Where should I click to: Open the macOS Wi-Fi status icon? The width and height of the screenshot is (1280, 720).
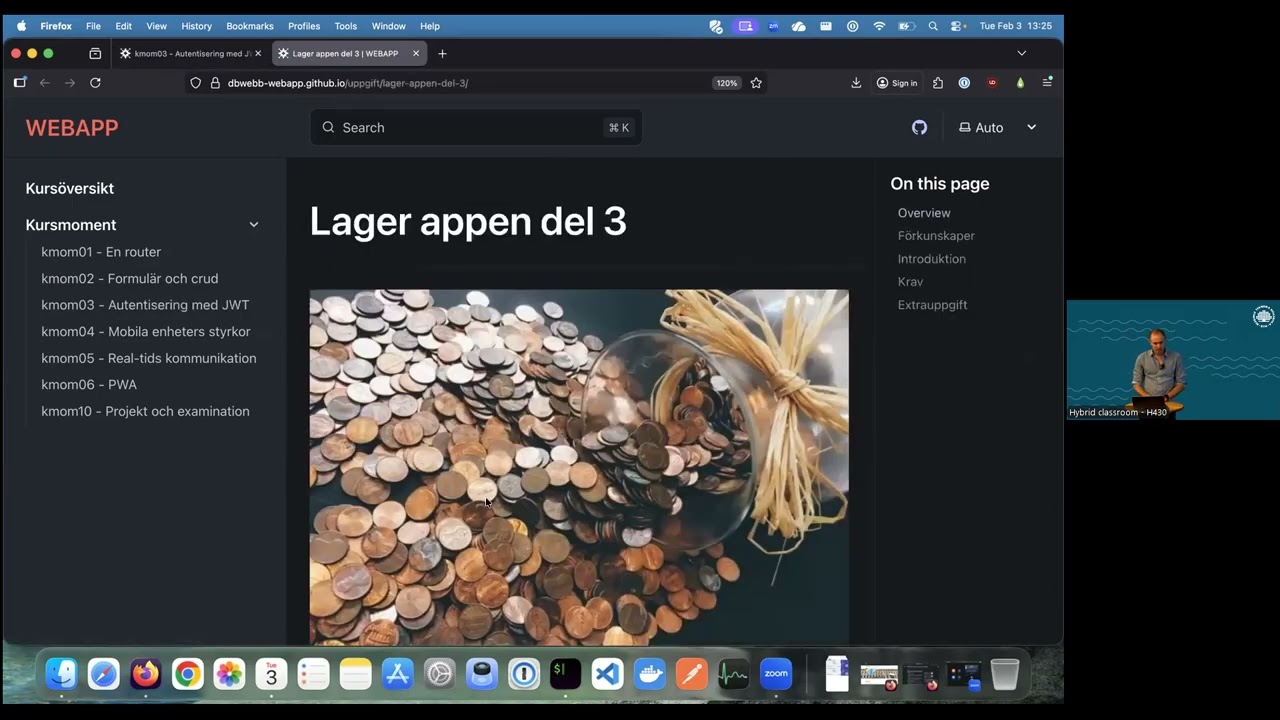point(879,26)
